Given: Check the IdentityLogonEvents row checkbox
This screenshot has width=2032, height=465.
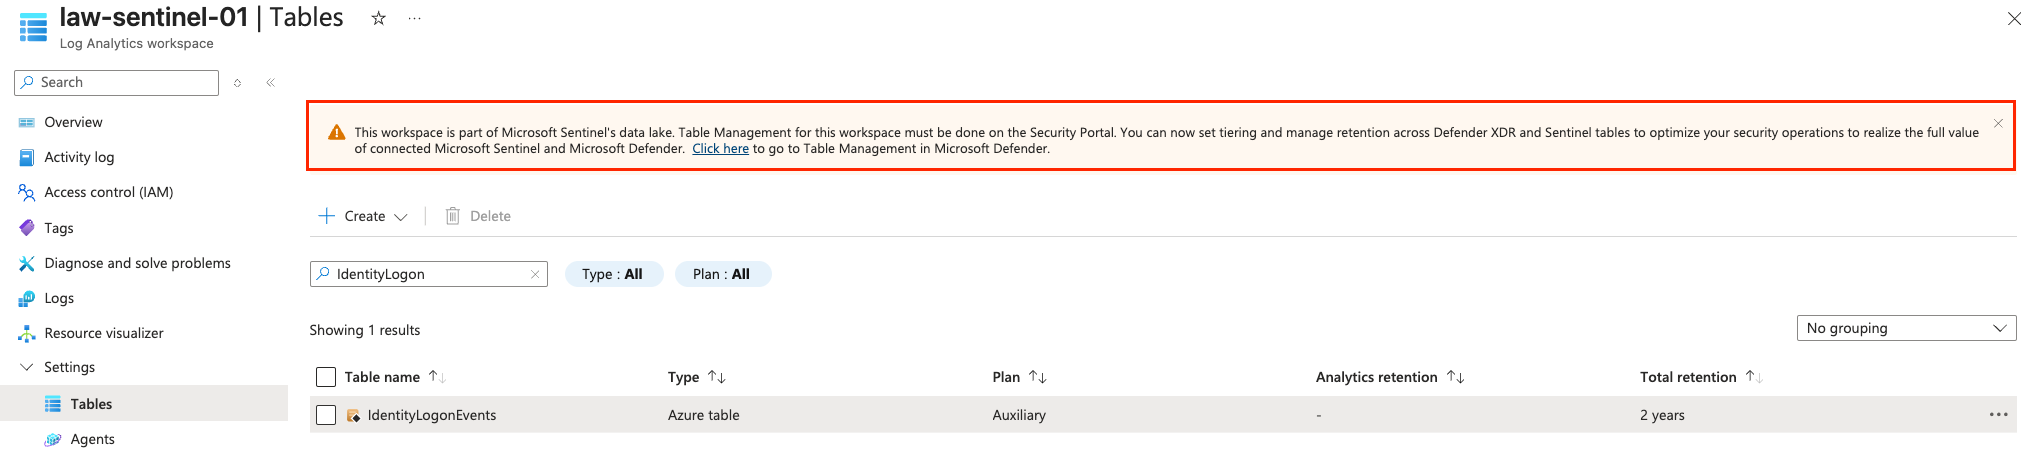Looking at the screenshot, I should (326, 415).
